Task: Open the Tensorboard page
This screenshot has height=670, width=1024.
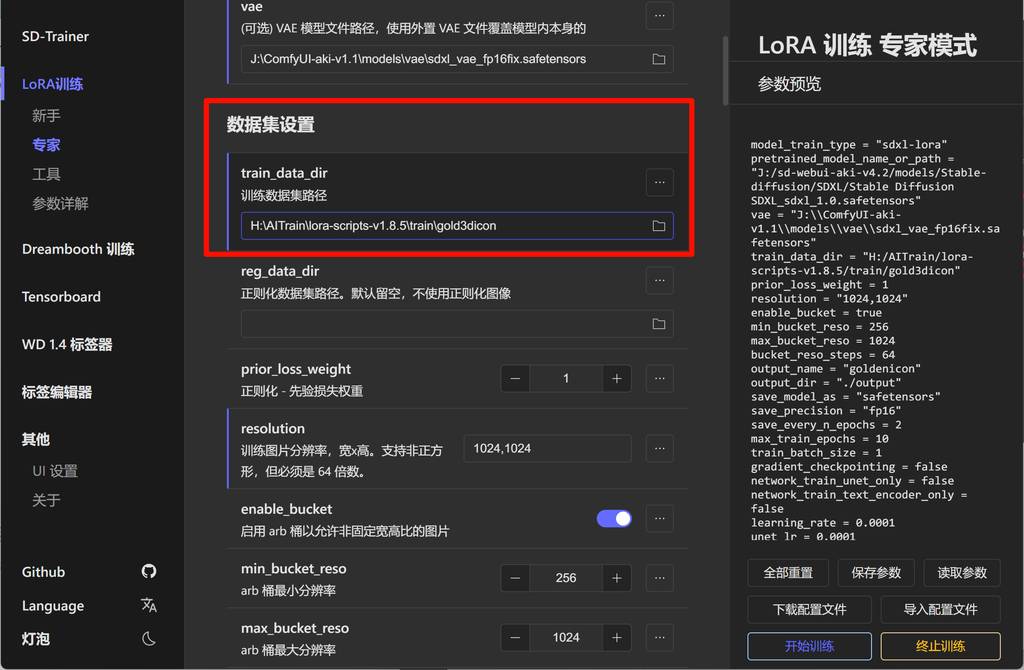Action: (x=61, y=297)
